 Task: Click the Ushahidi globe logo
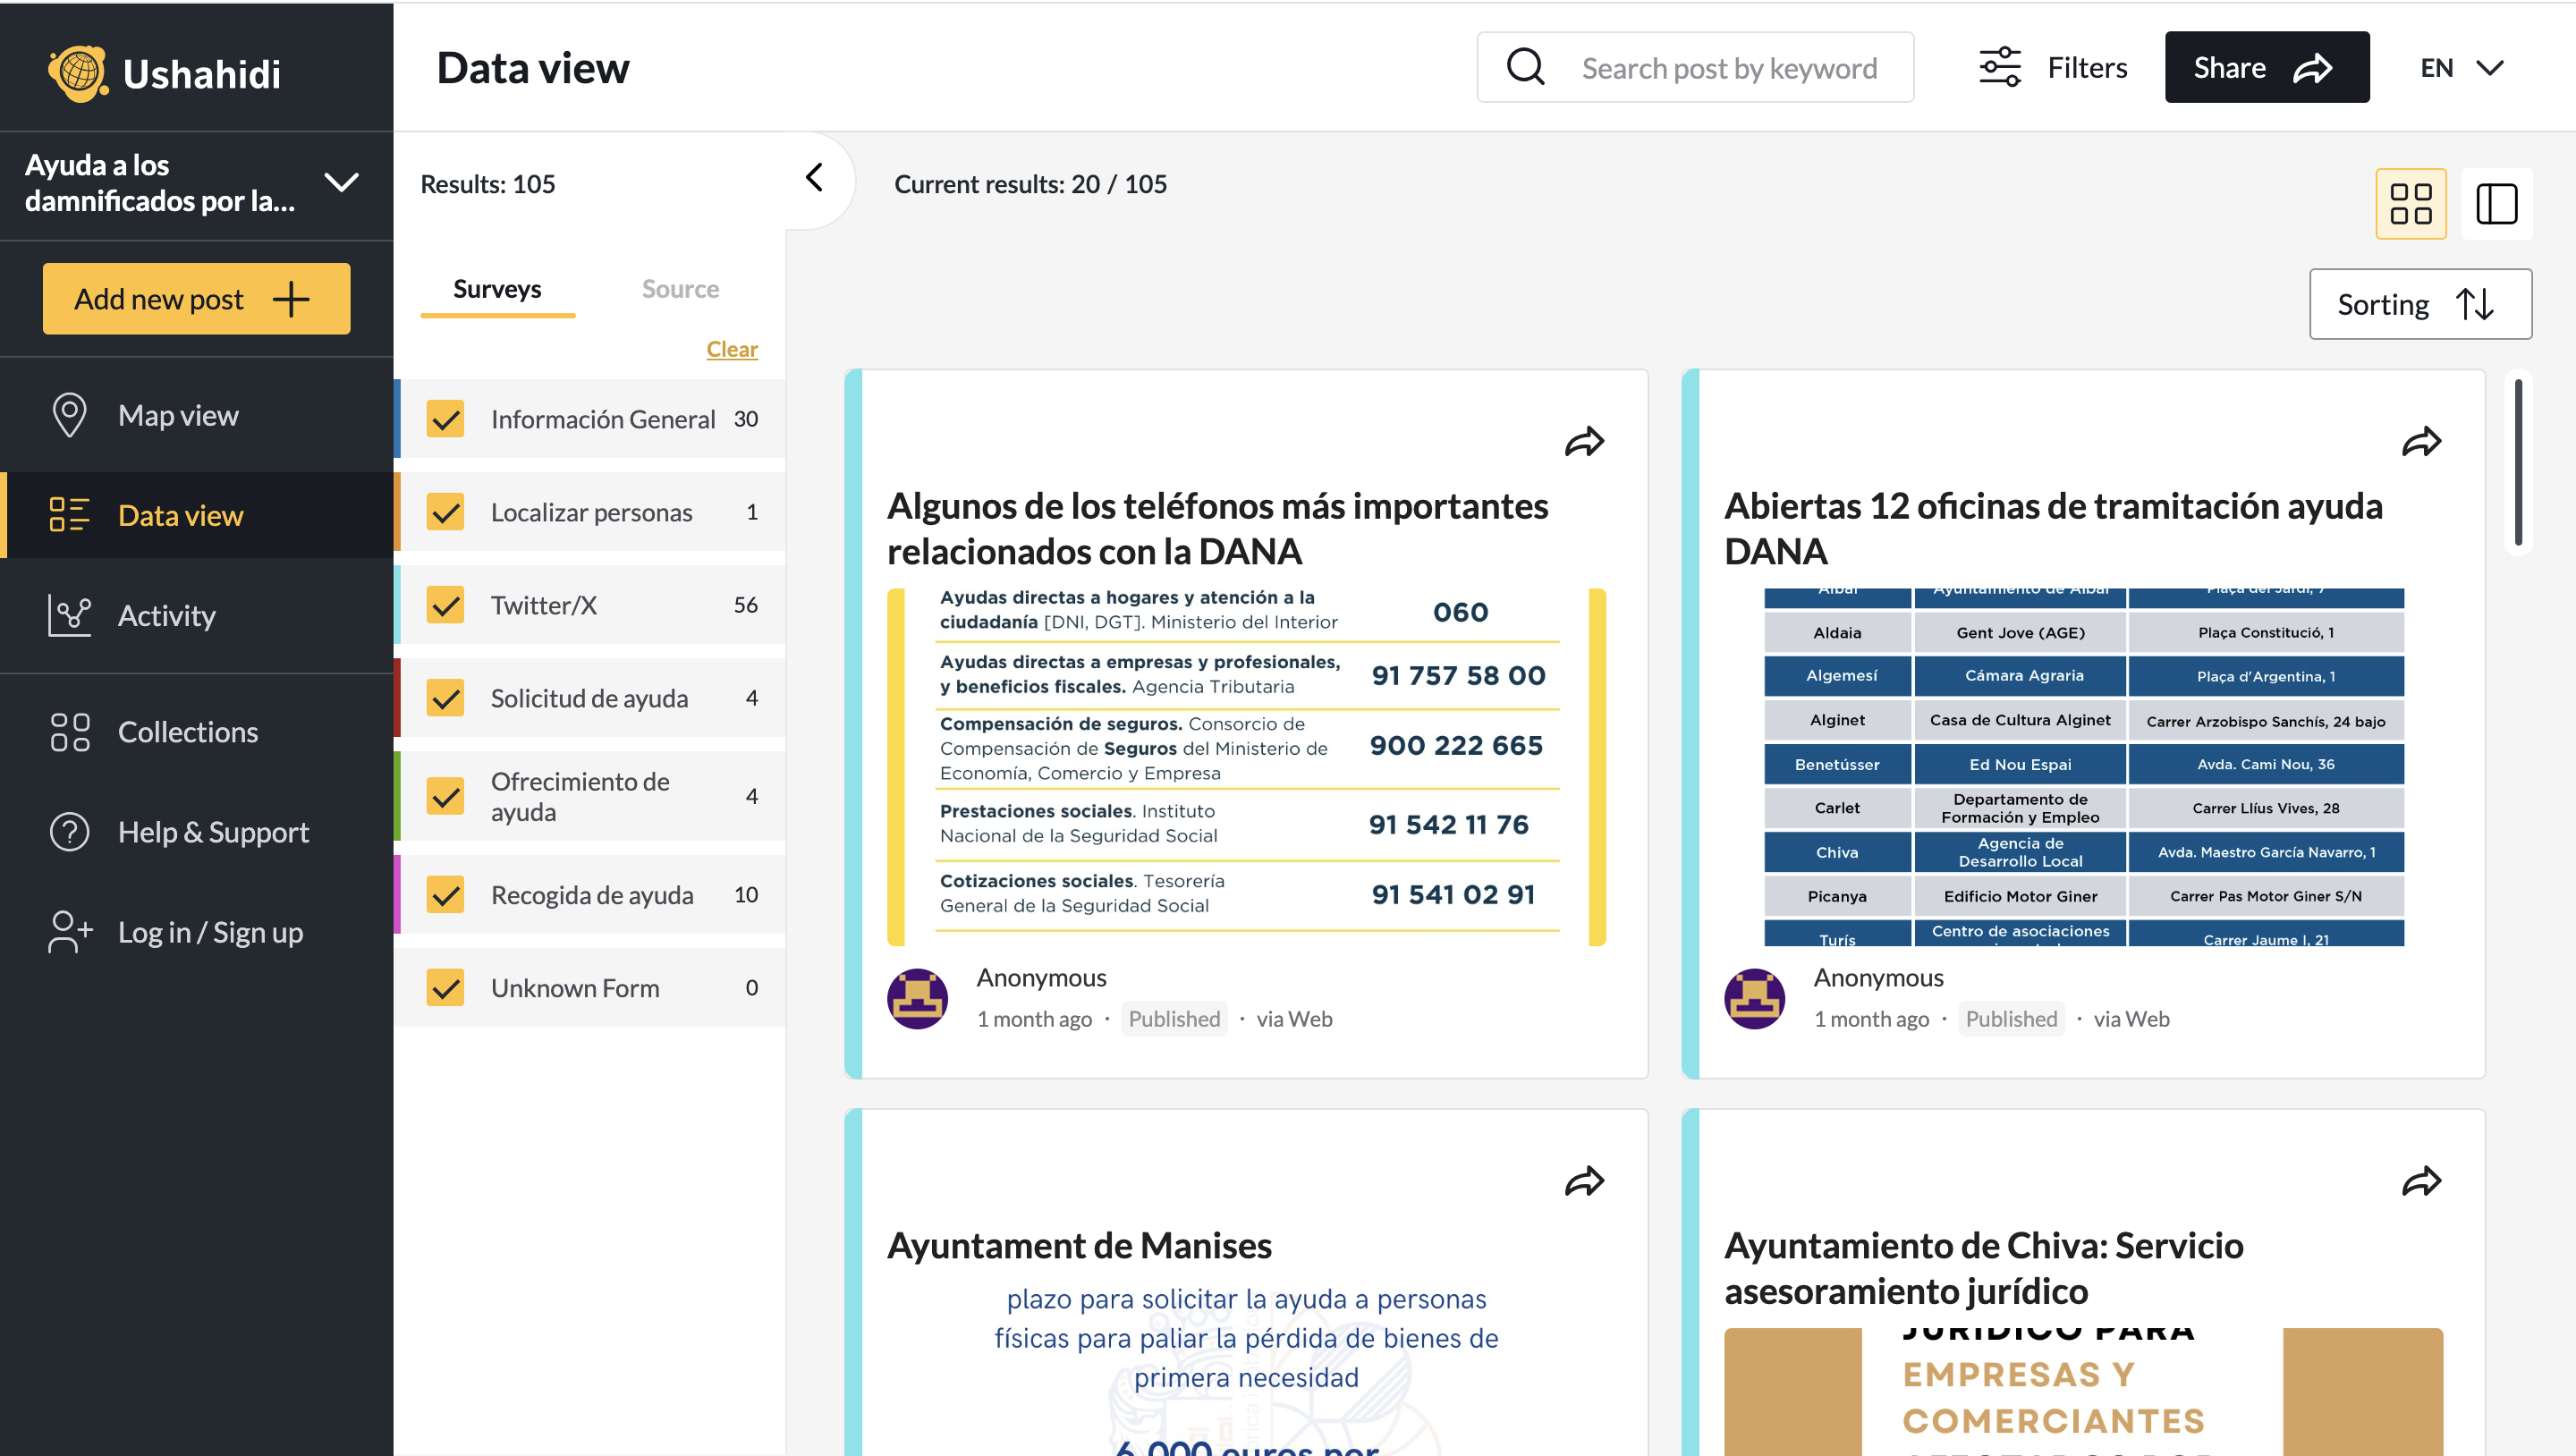pos(78,72)
